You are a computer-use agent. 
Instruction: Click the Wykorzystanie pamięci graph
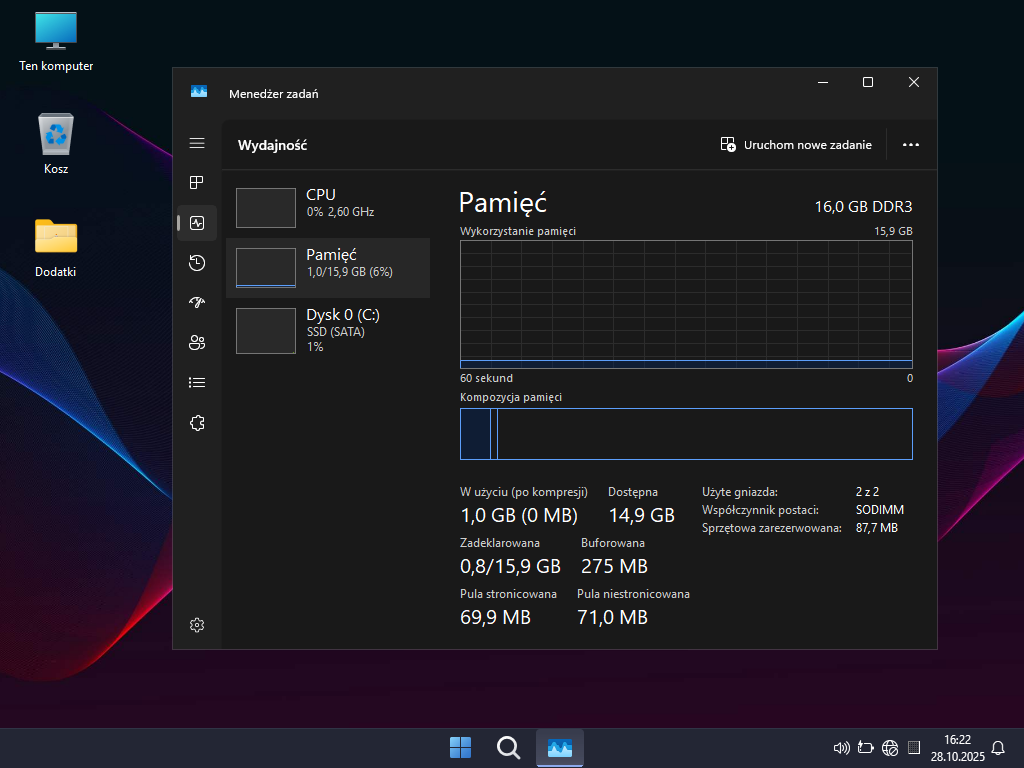686,304
